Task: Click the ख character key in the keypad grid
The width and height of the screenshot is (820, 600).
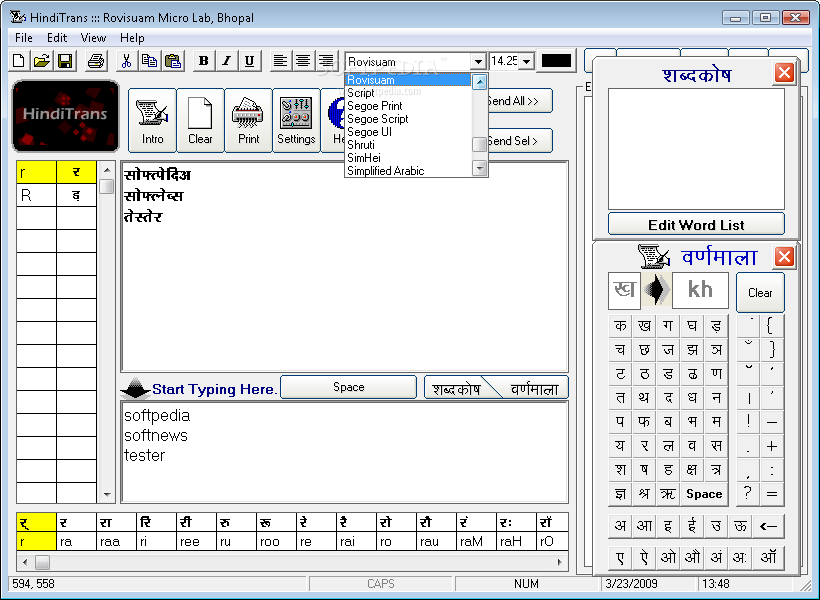Action: 644,326
